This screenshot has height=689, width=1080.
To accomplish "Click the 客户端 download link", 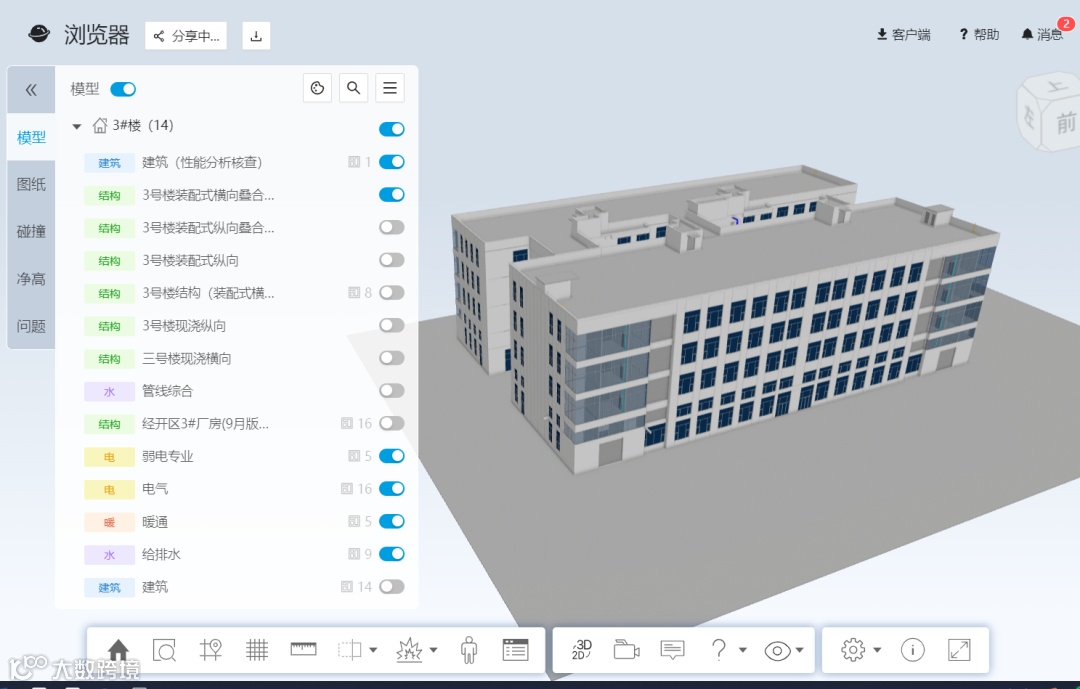I will (x=903, y=34).
